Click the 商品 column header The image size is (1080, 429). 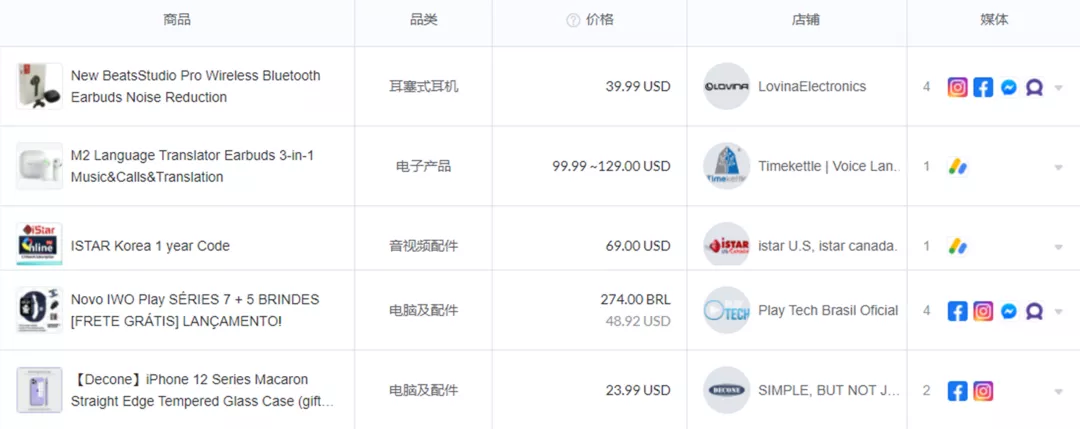tap(177, 20)
